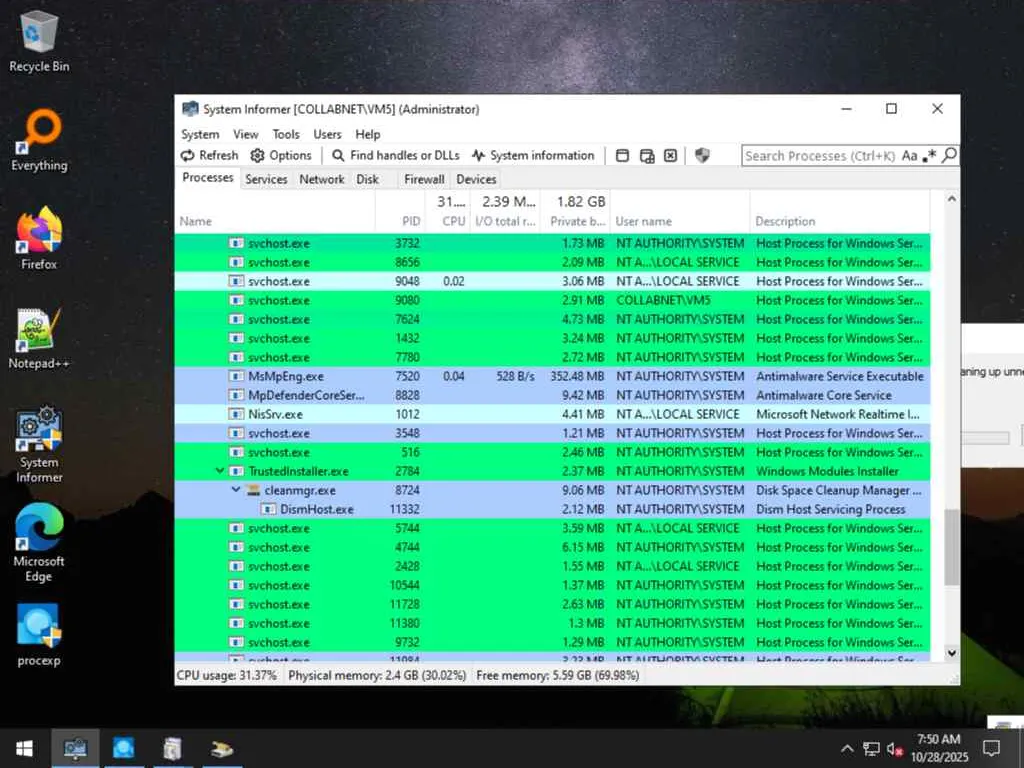The image size is (1024, 768).
Task: Open the Users menu
Action: click(327, 134)
